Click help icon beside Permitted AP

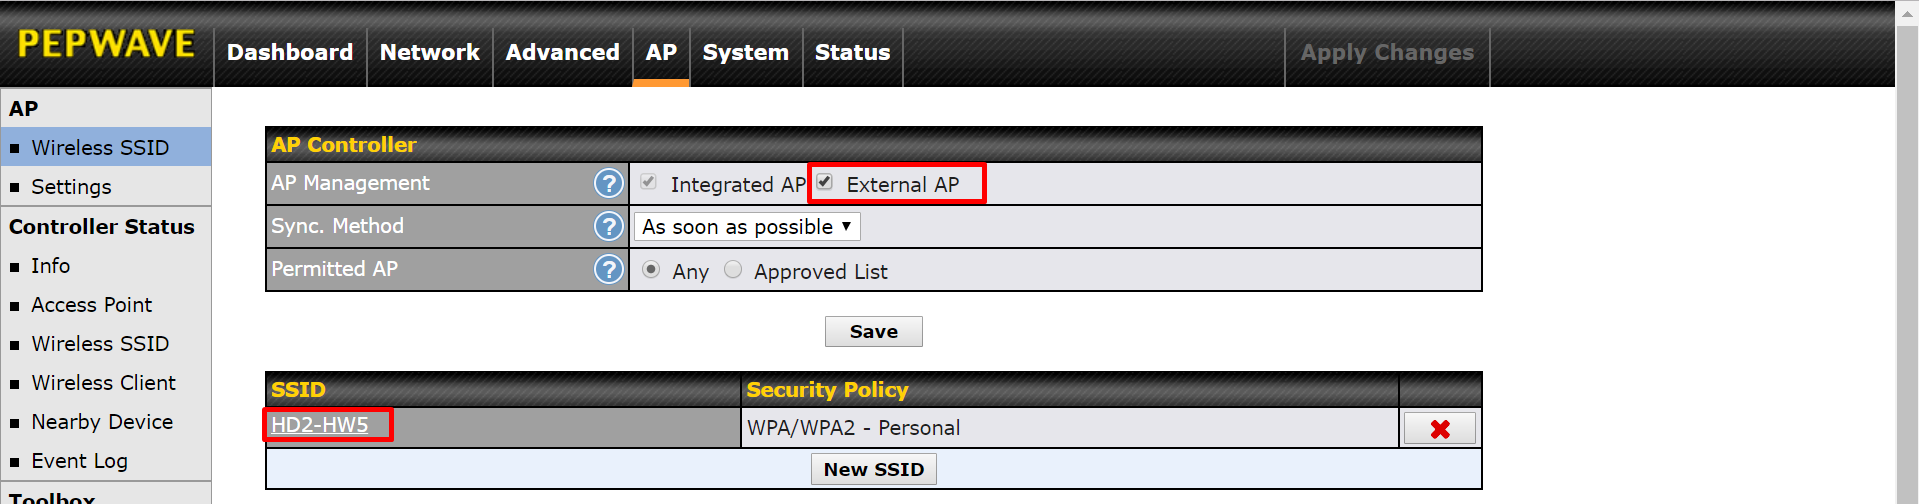pyautogui.click(x=608, y=269)
